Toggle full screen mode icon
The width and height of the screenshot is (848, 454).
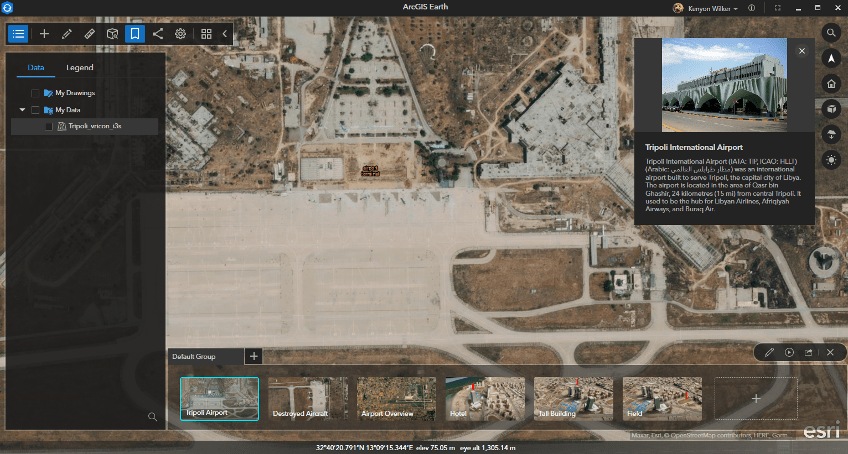778,8
